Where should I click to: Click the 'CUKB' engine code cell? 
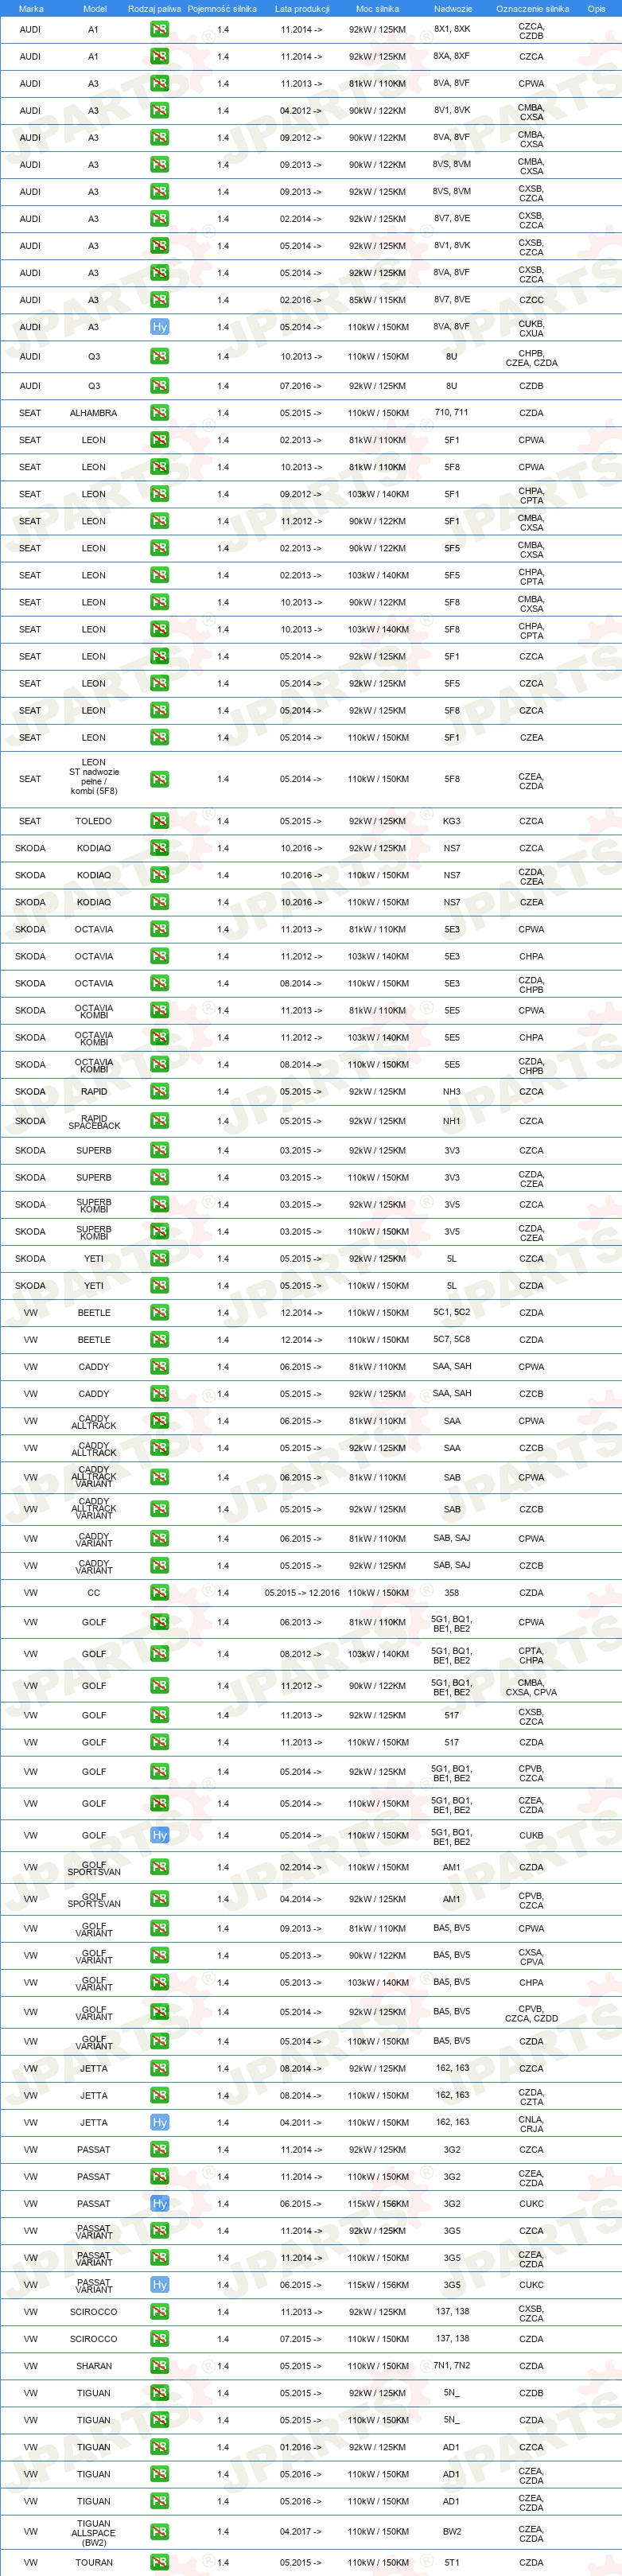[531, 1835]
